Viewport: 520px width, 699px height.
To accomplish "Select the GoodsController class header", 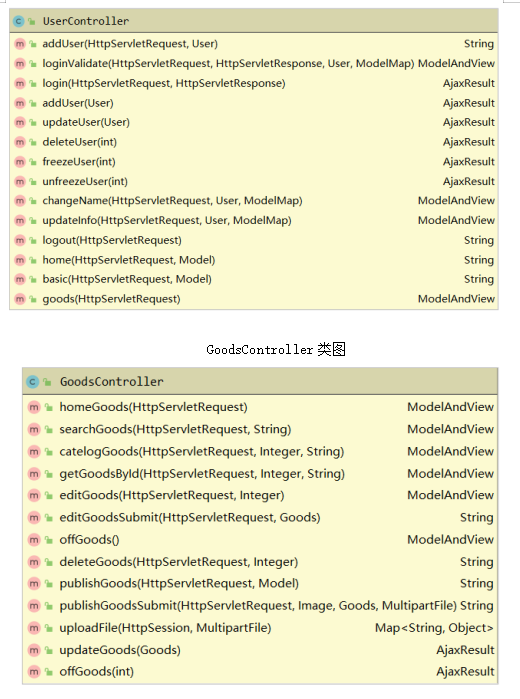I will click(260, 382).
